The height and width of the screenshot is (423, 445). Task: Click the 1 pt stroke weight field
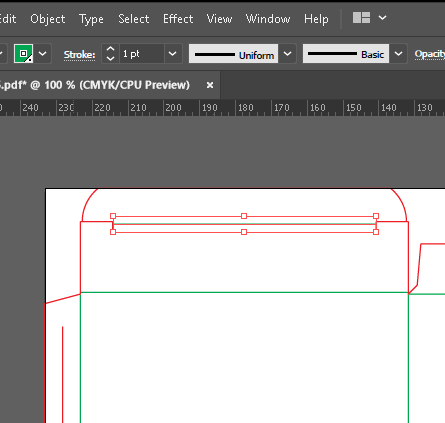tap(142, 54)
